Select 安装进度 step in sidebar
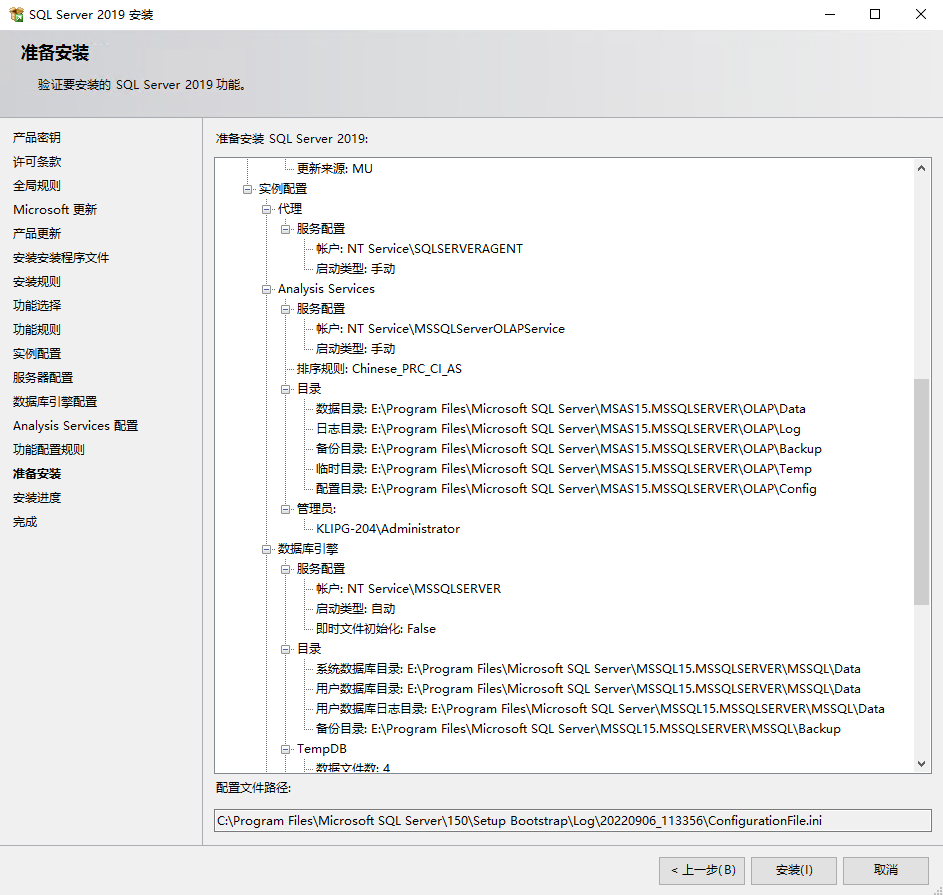This screenshot has width=943, height=895. point(37,498)
